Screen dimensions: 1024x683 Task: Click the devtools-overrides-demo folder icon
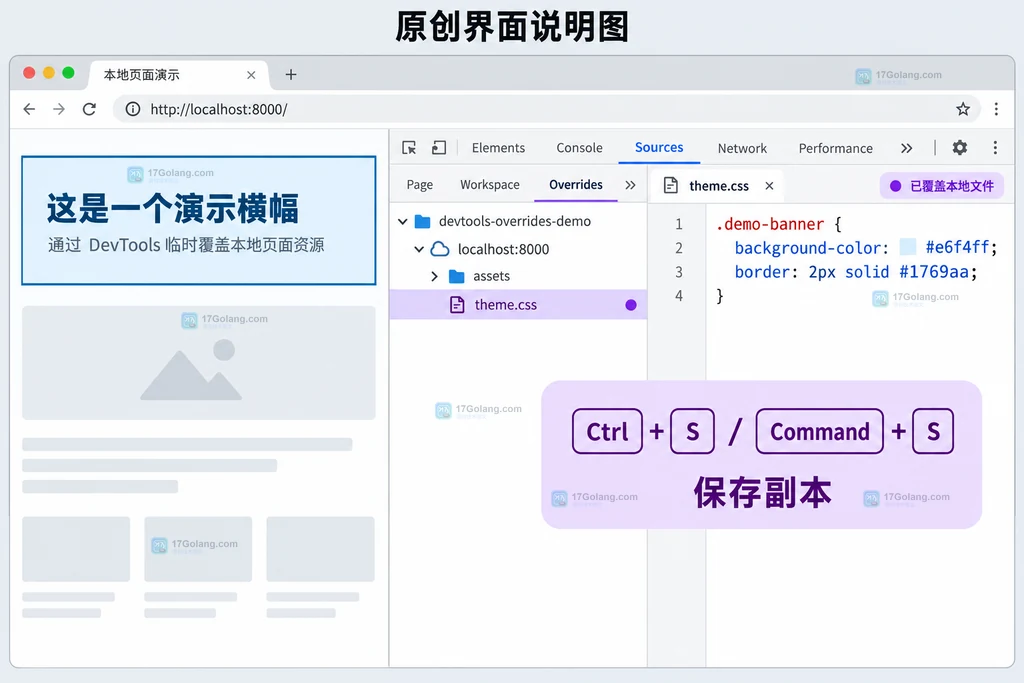pos(423,221)
